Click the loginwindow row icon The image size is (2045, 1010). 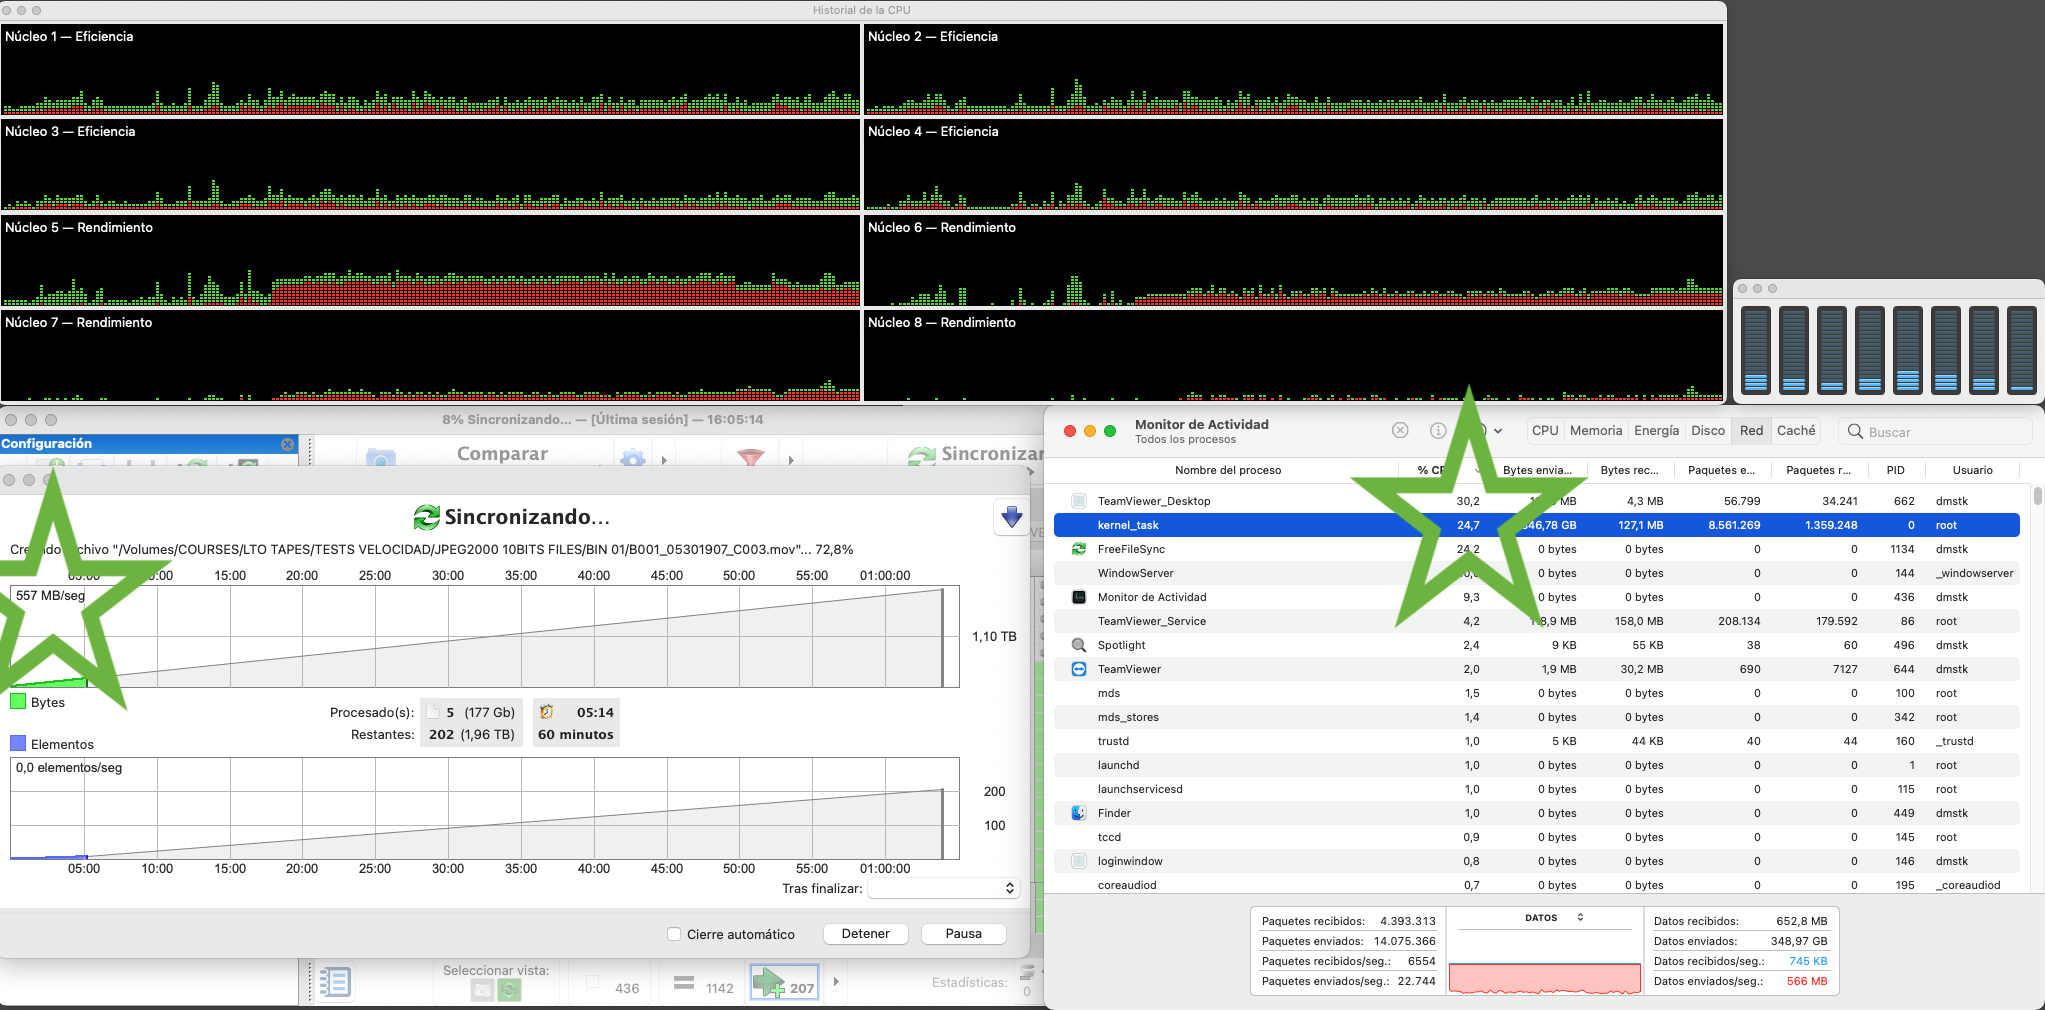[1079, 861]
